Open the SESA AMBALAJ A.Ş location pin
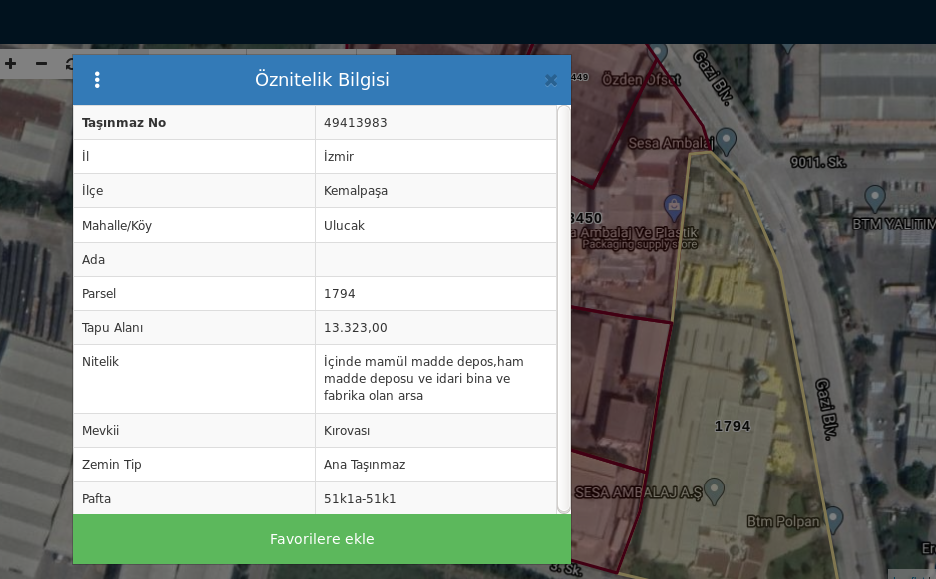936x579 pixels. (x=714, y=490)
